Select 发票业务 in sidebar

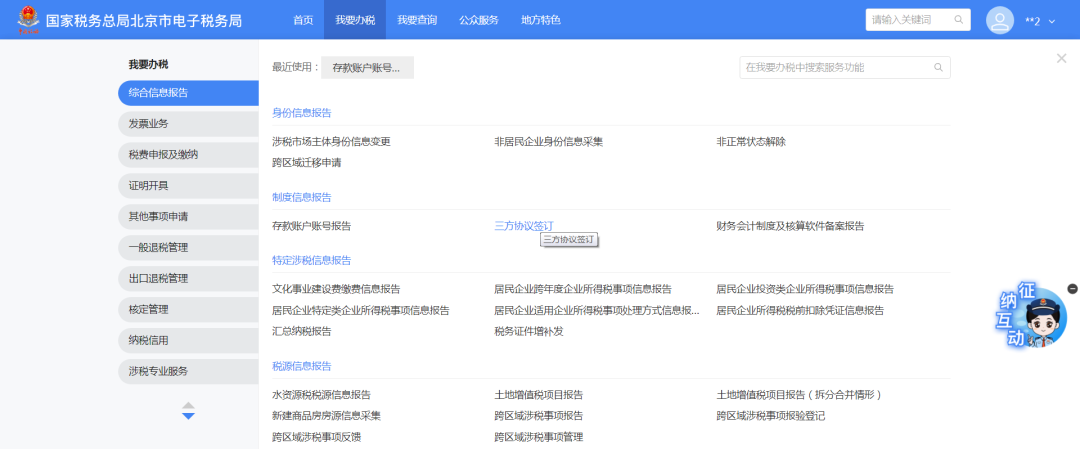(188, 124)
